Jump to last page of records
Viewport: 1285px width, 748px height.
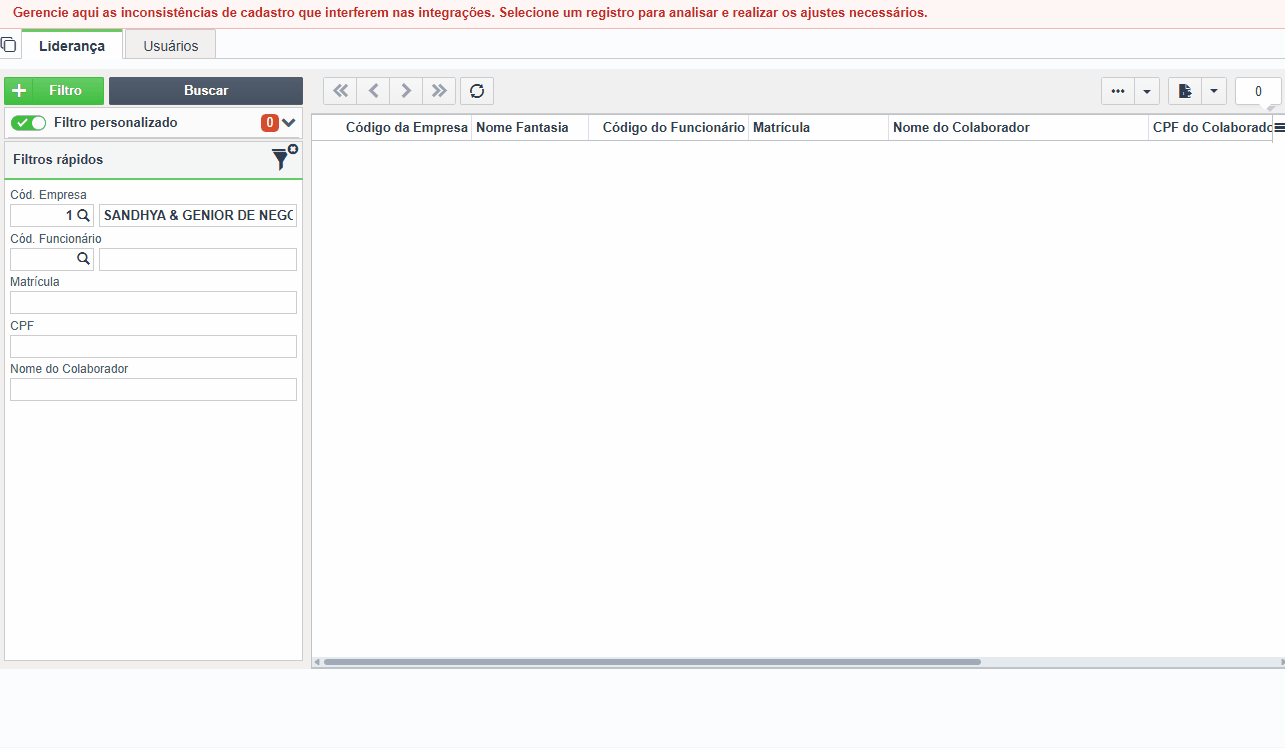pos(439,91)
